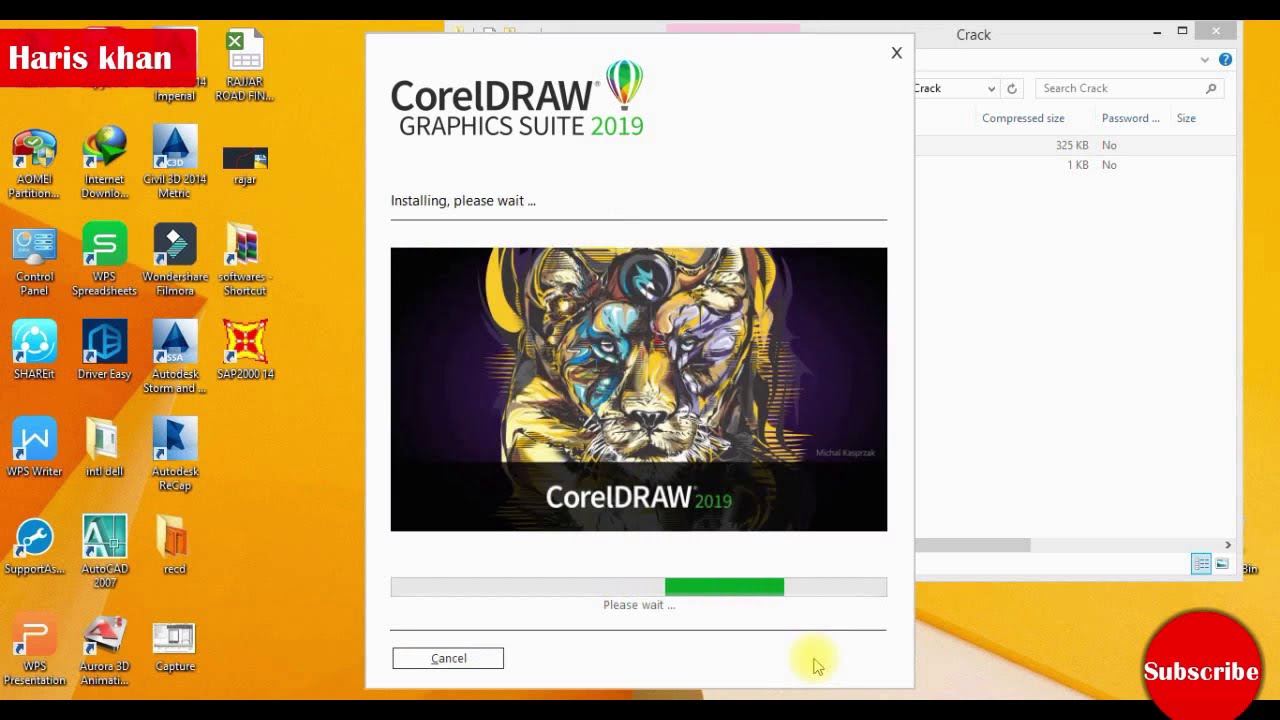Open Civil 3D 2014 Metric shortcut
Screen dimensions: 1280x720
pyautogui.click(x=175, y=163)
